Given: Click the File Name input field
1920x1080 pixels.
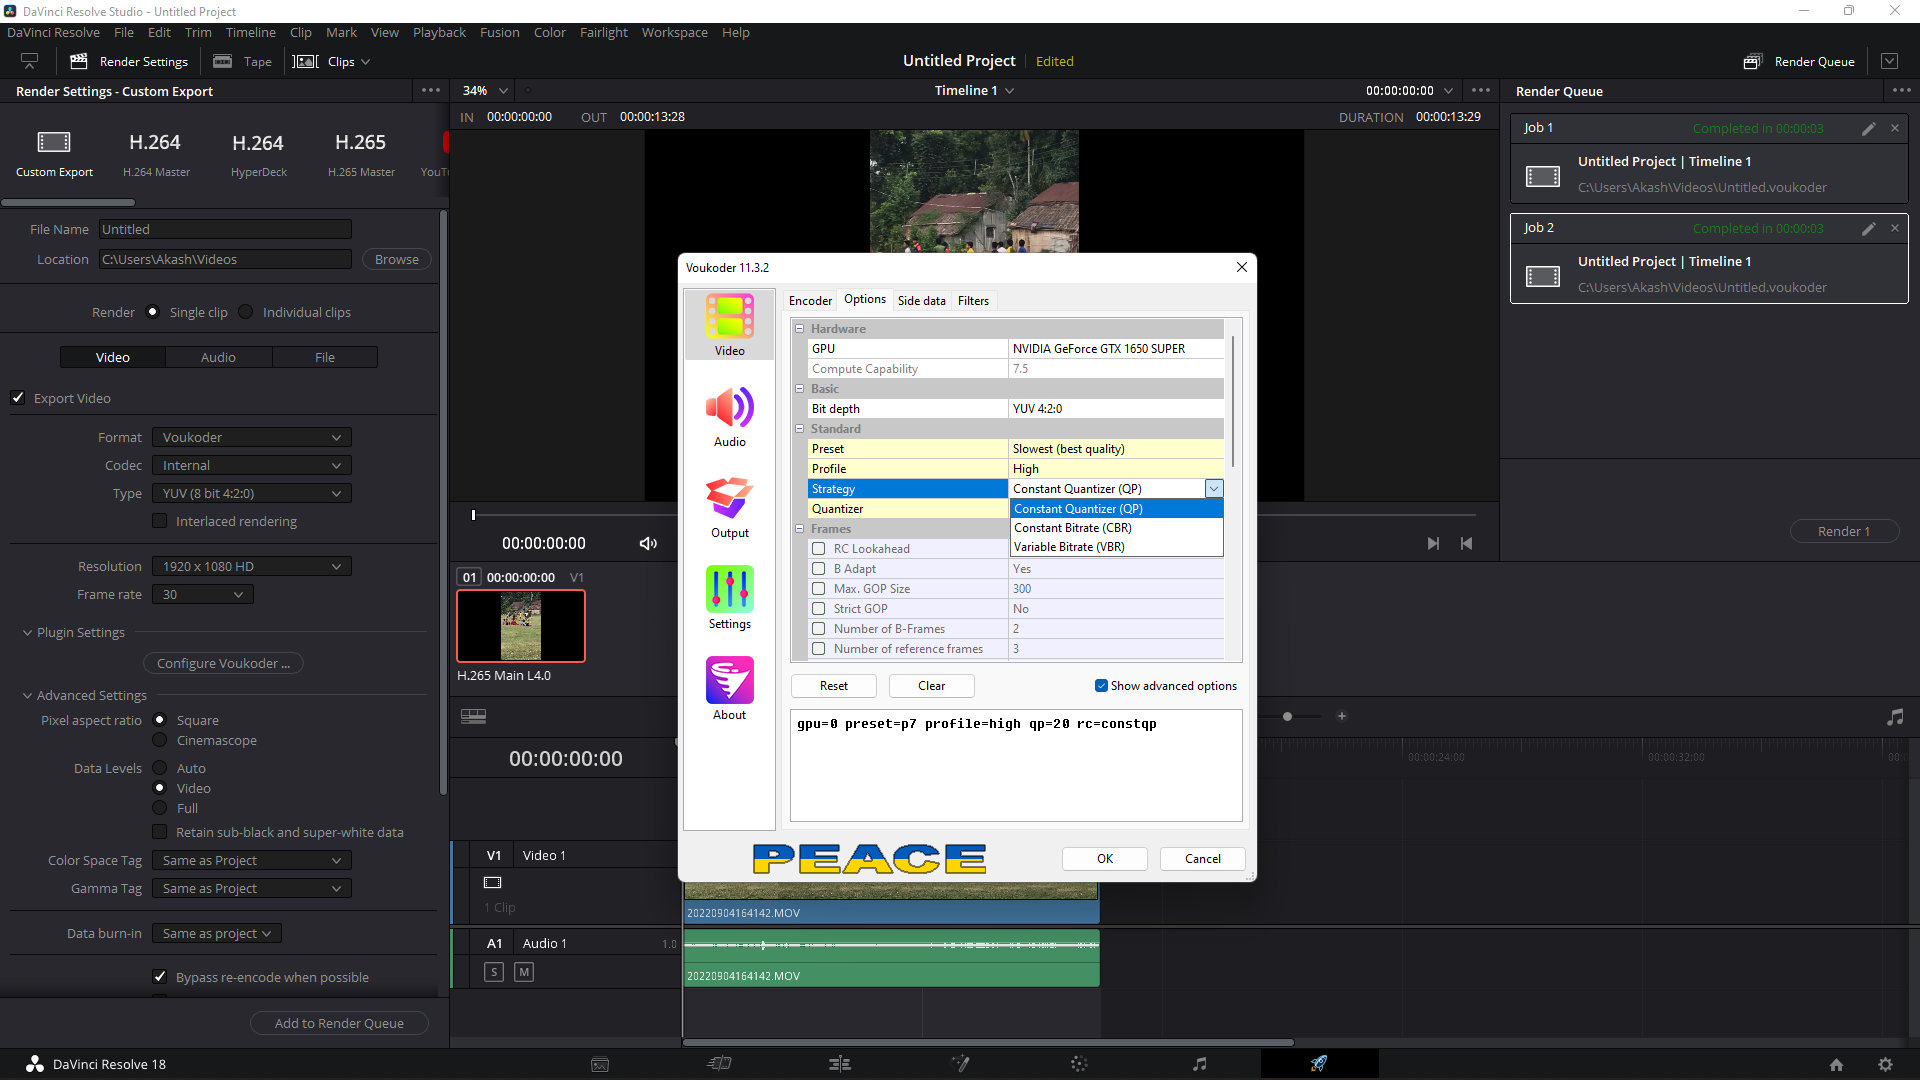Looking at the screenshot, I should 225,230.
